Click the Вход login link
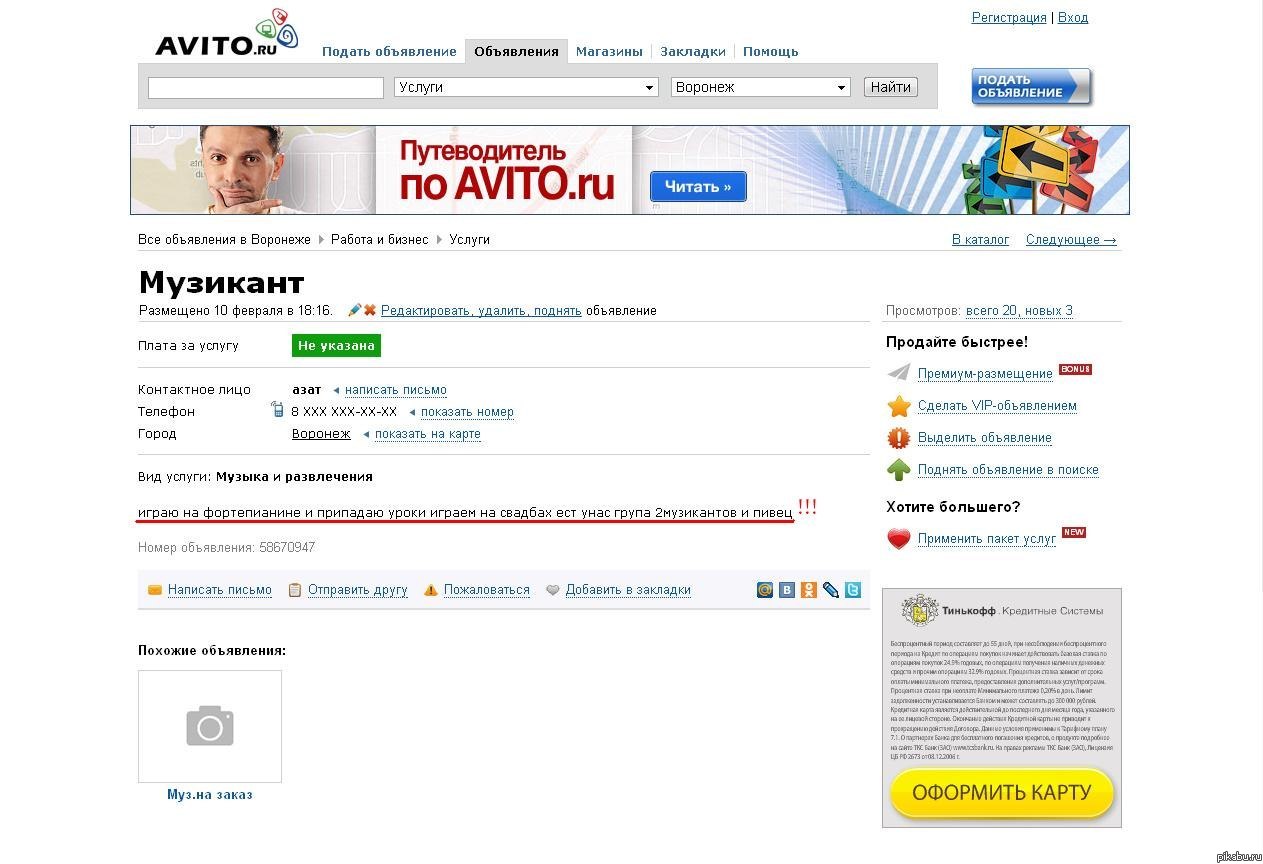 point(1073,18)
